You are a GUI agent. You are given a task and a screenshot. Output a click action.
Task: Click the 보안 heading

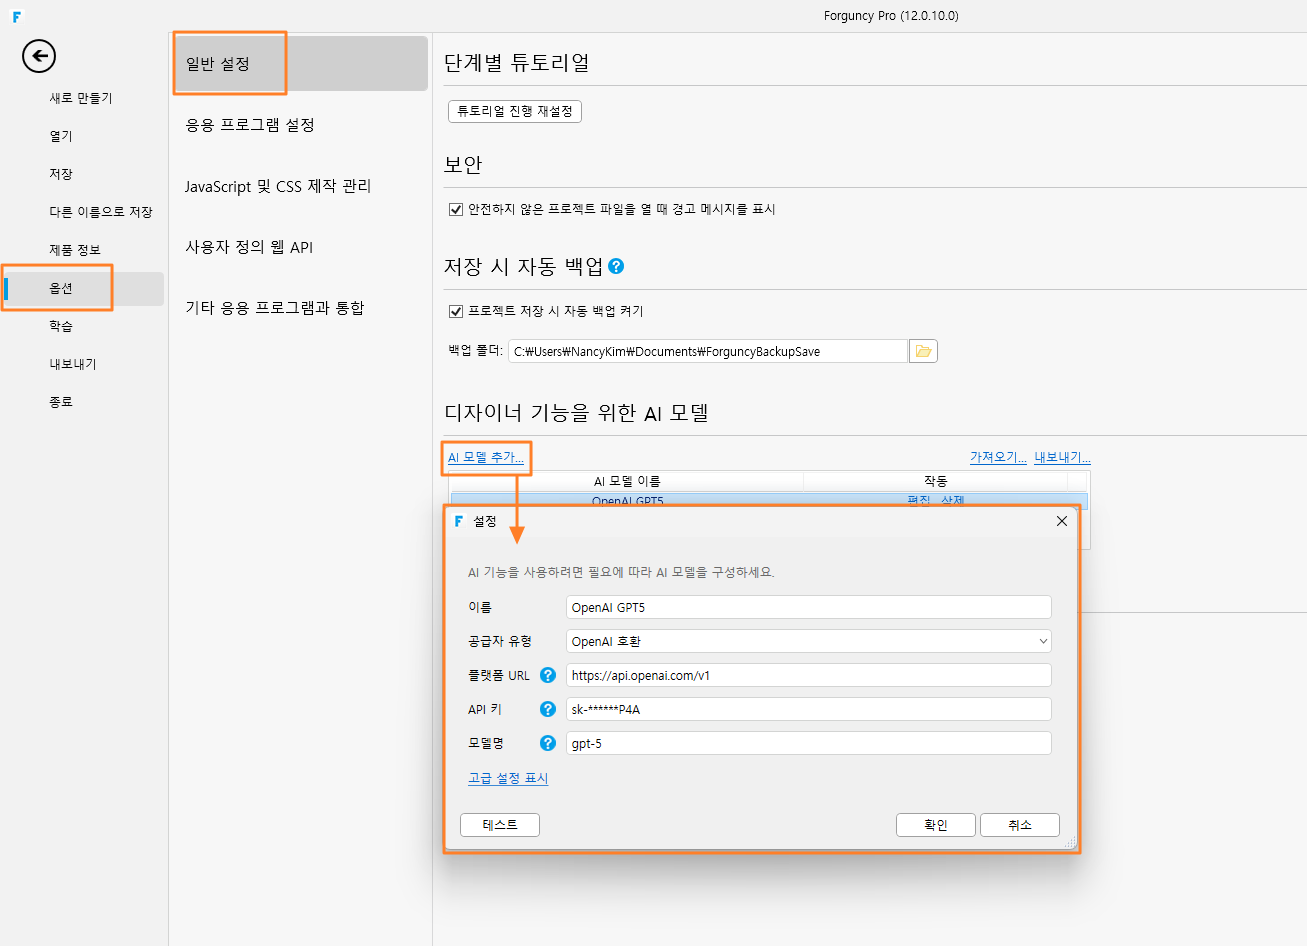(x=463, y=164)
